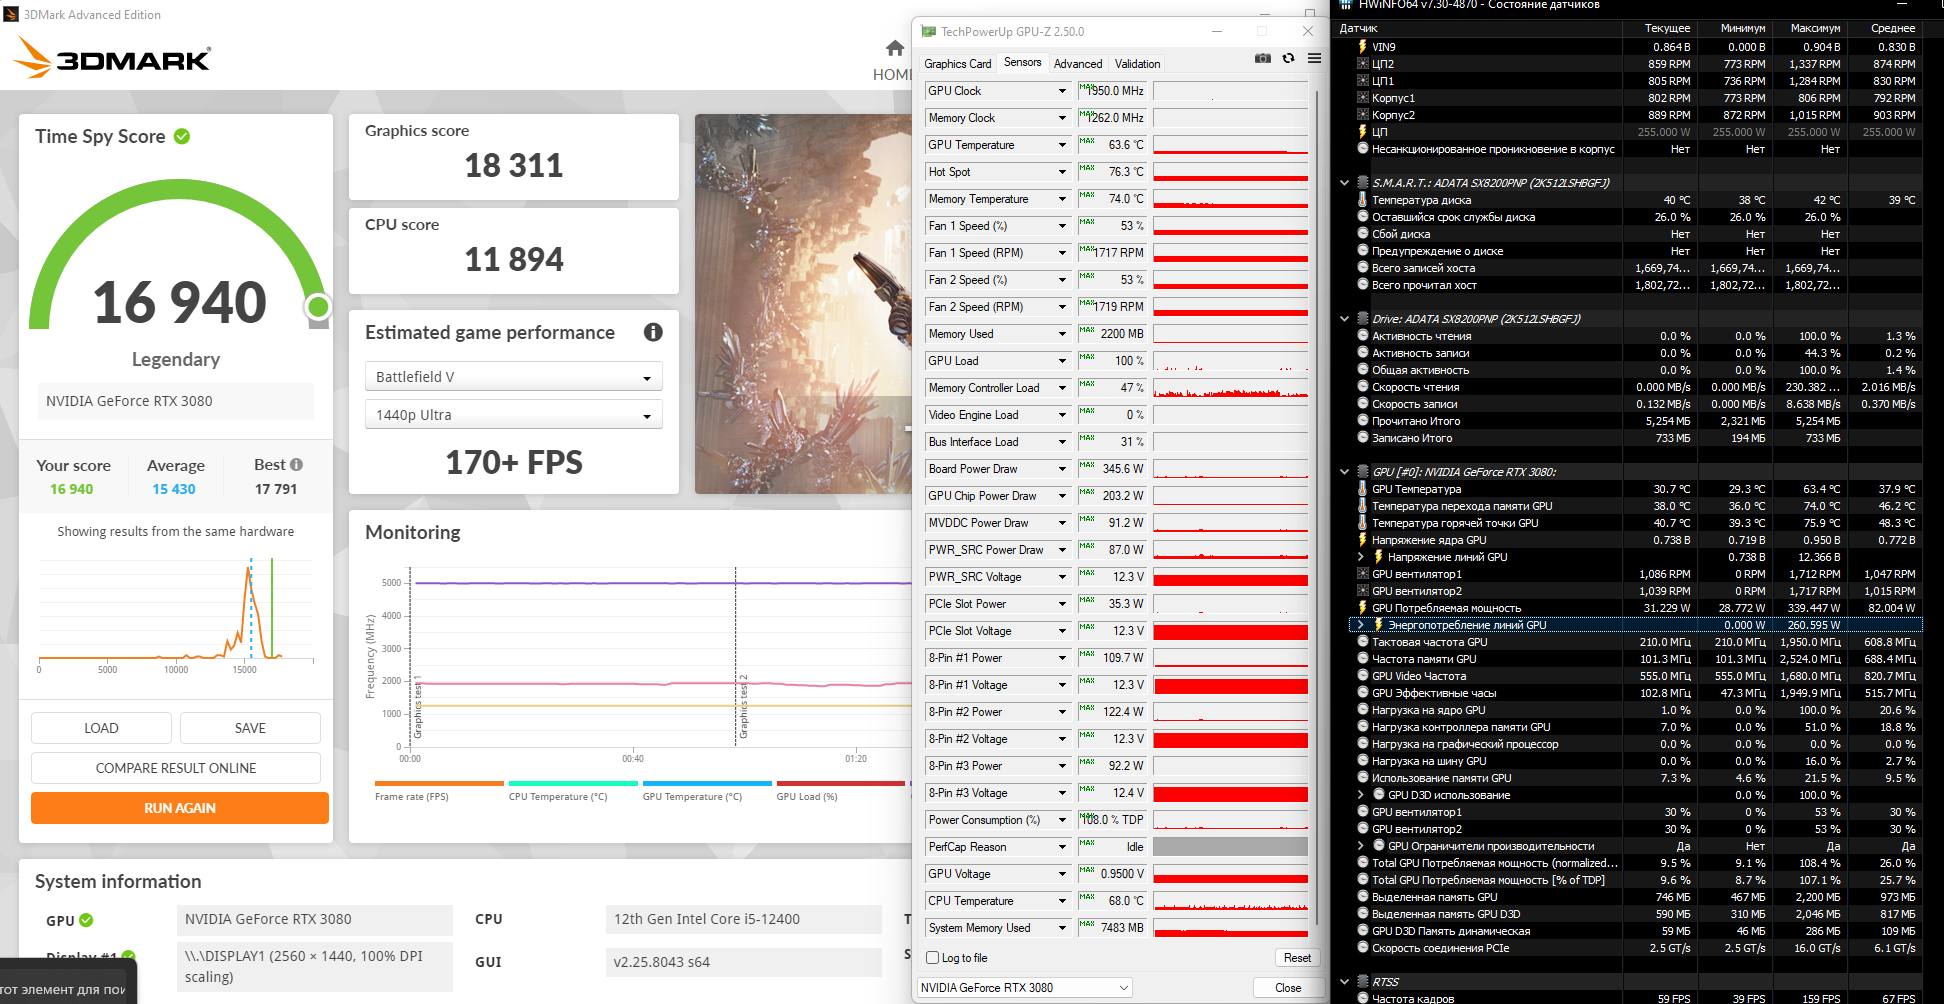The width and height of the screenshot is (1944, 1004).
Task: Click GPU [#0] group chip icon in HWiNFO
Action: click(1362, 471)
